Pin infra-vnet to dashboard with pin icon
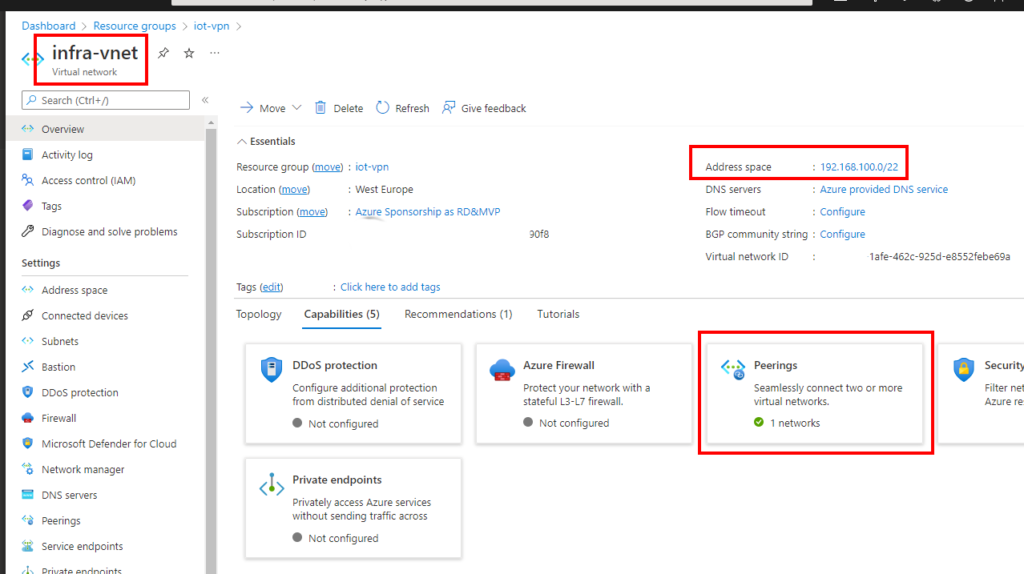This screenshot has height=574, width=1024. pos(163,53)
